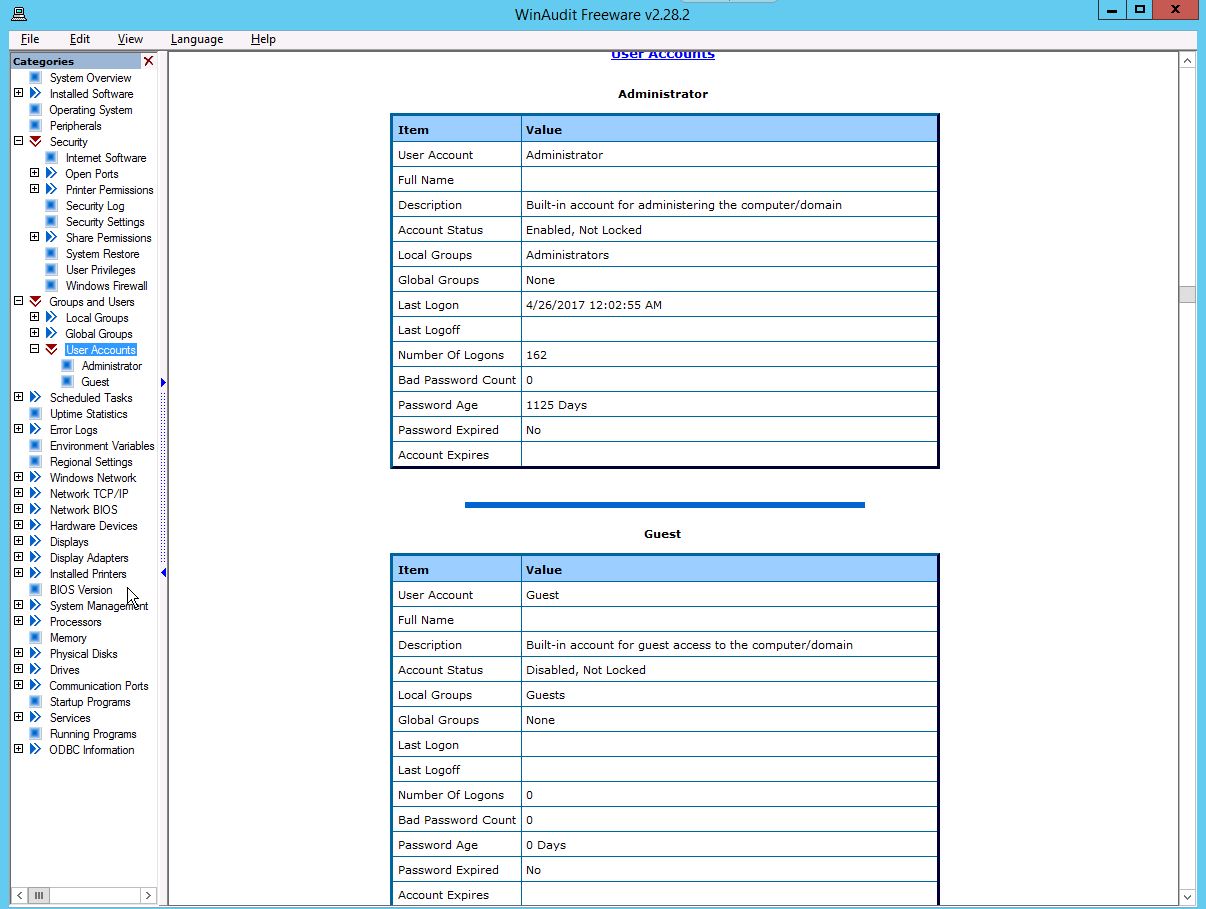Expand the Windows Network node
Screen dimensions: 1206x909
[x=18, y=478]
